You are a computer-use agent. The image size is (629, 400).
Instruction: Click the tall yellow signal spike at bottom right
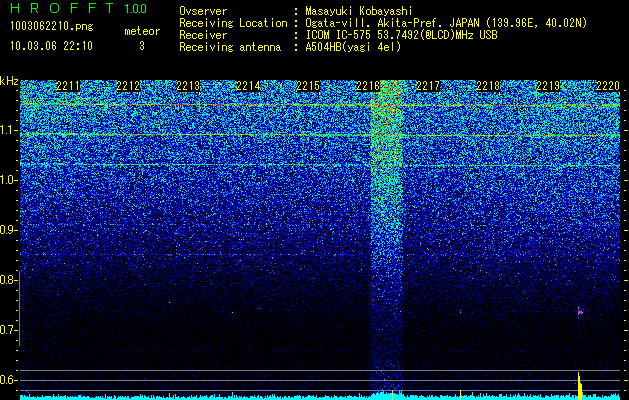click(580, 385)
